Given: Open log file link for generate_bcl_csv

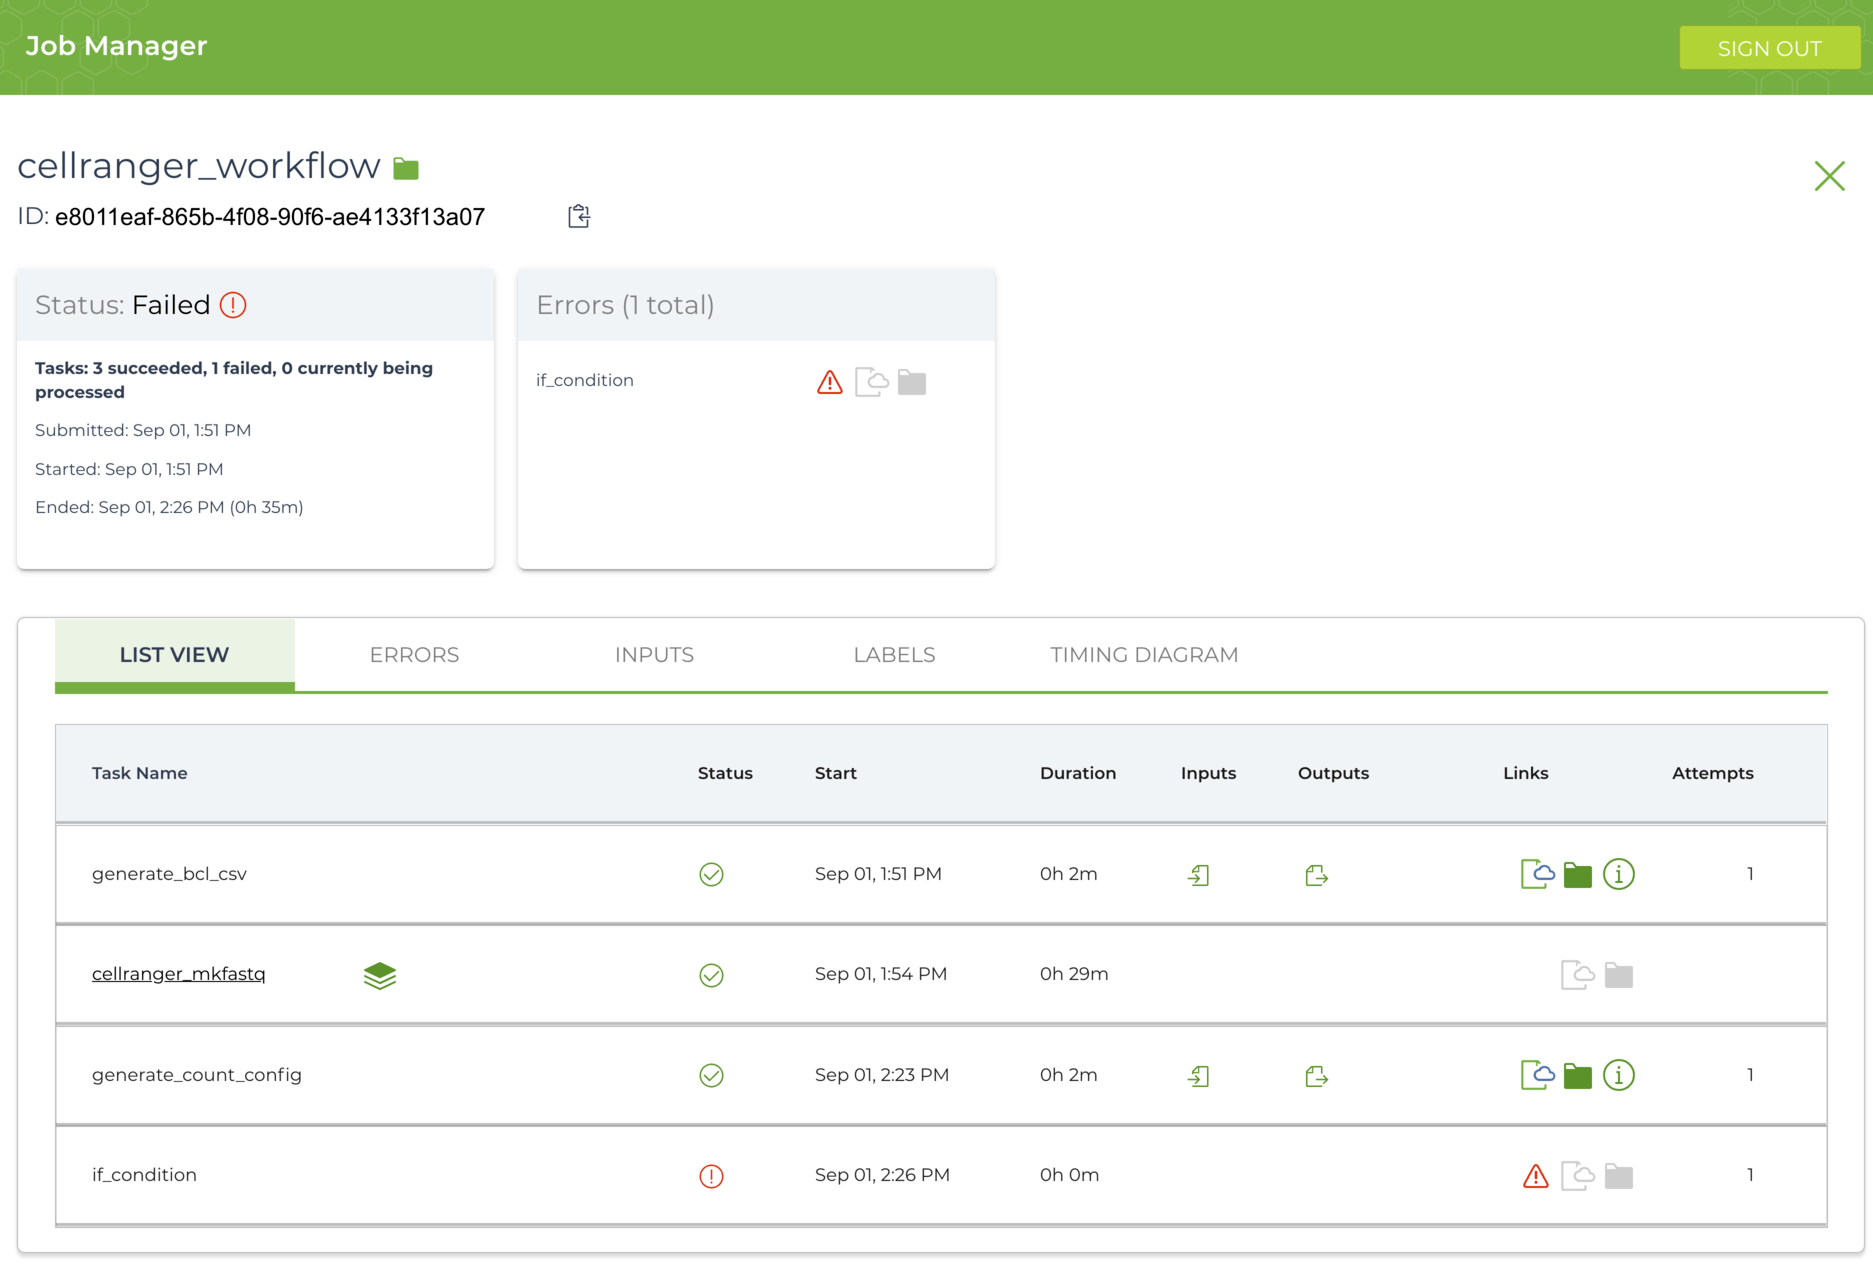Looking at the screenshot, I should pos(1536,874).
